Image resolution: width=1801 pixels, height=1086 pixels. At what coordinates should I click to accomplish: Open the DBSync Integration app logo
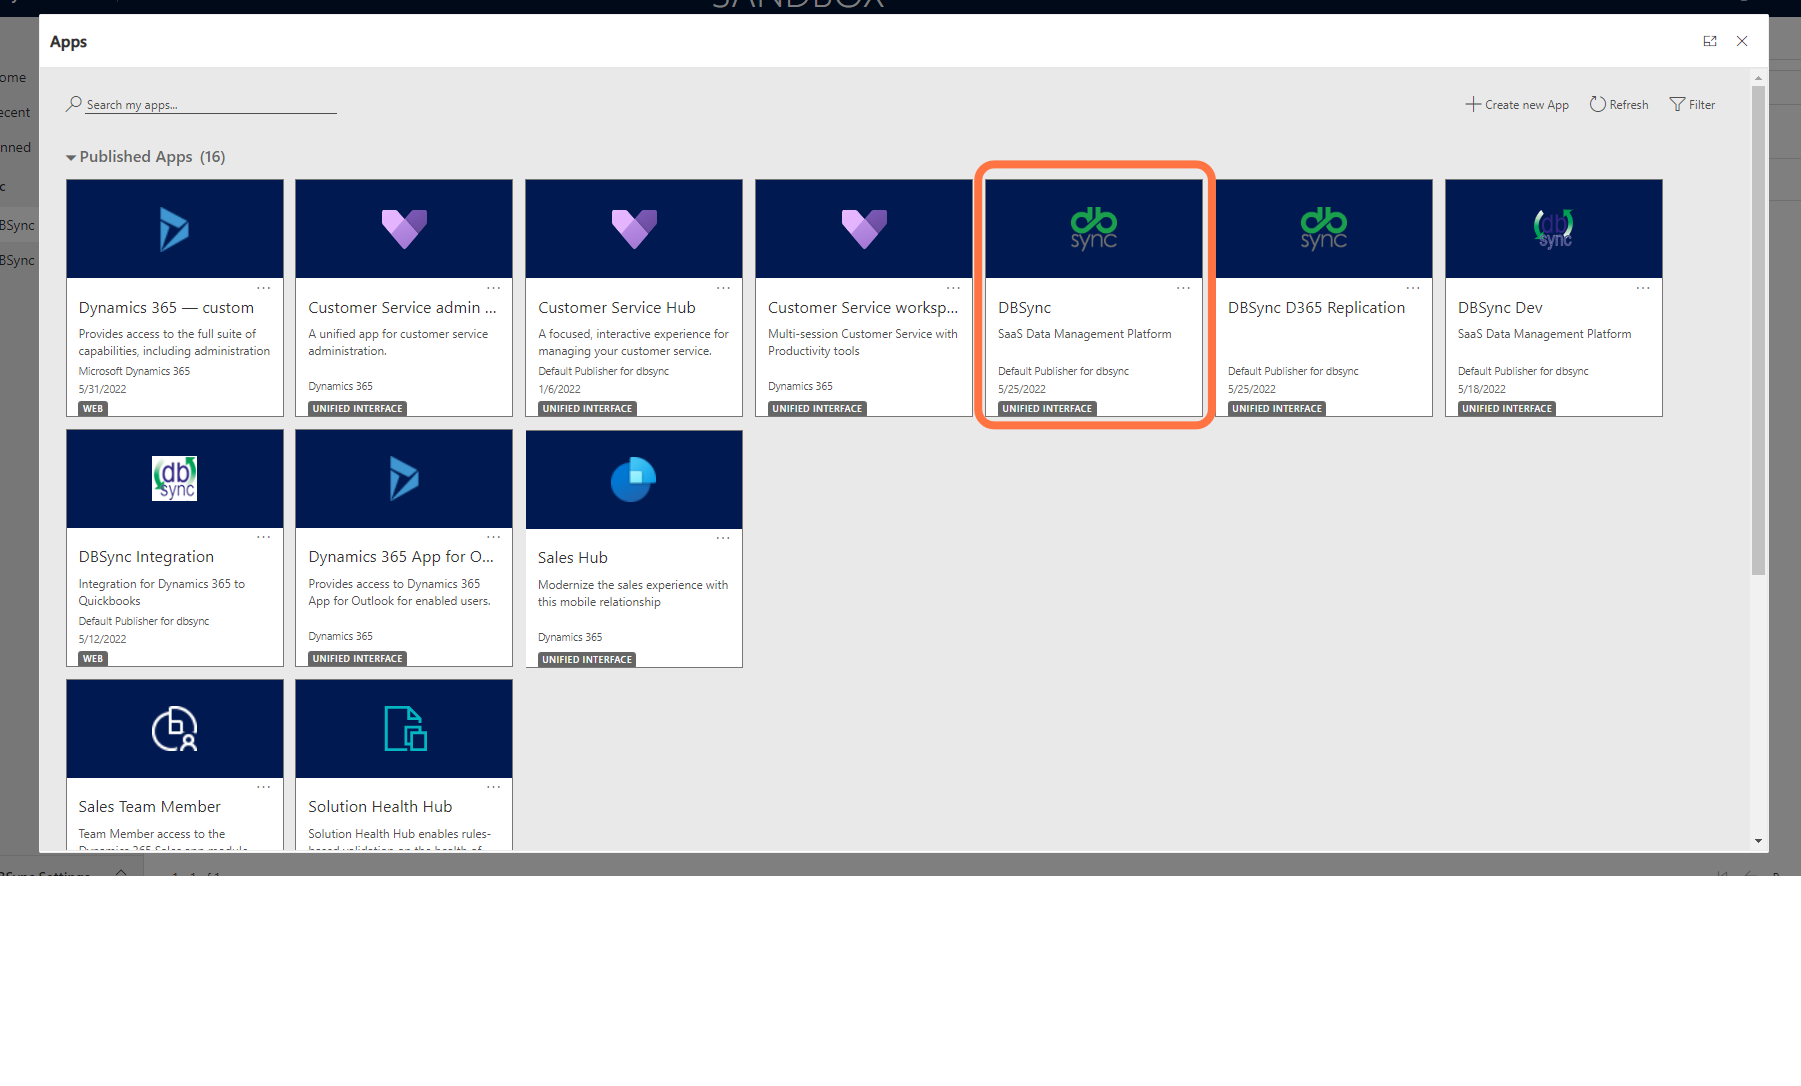point(174,478)
